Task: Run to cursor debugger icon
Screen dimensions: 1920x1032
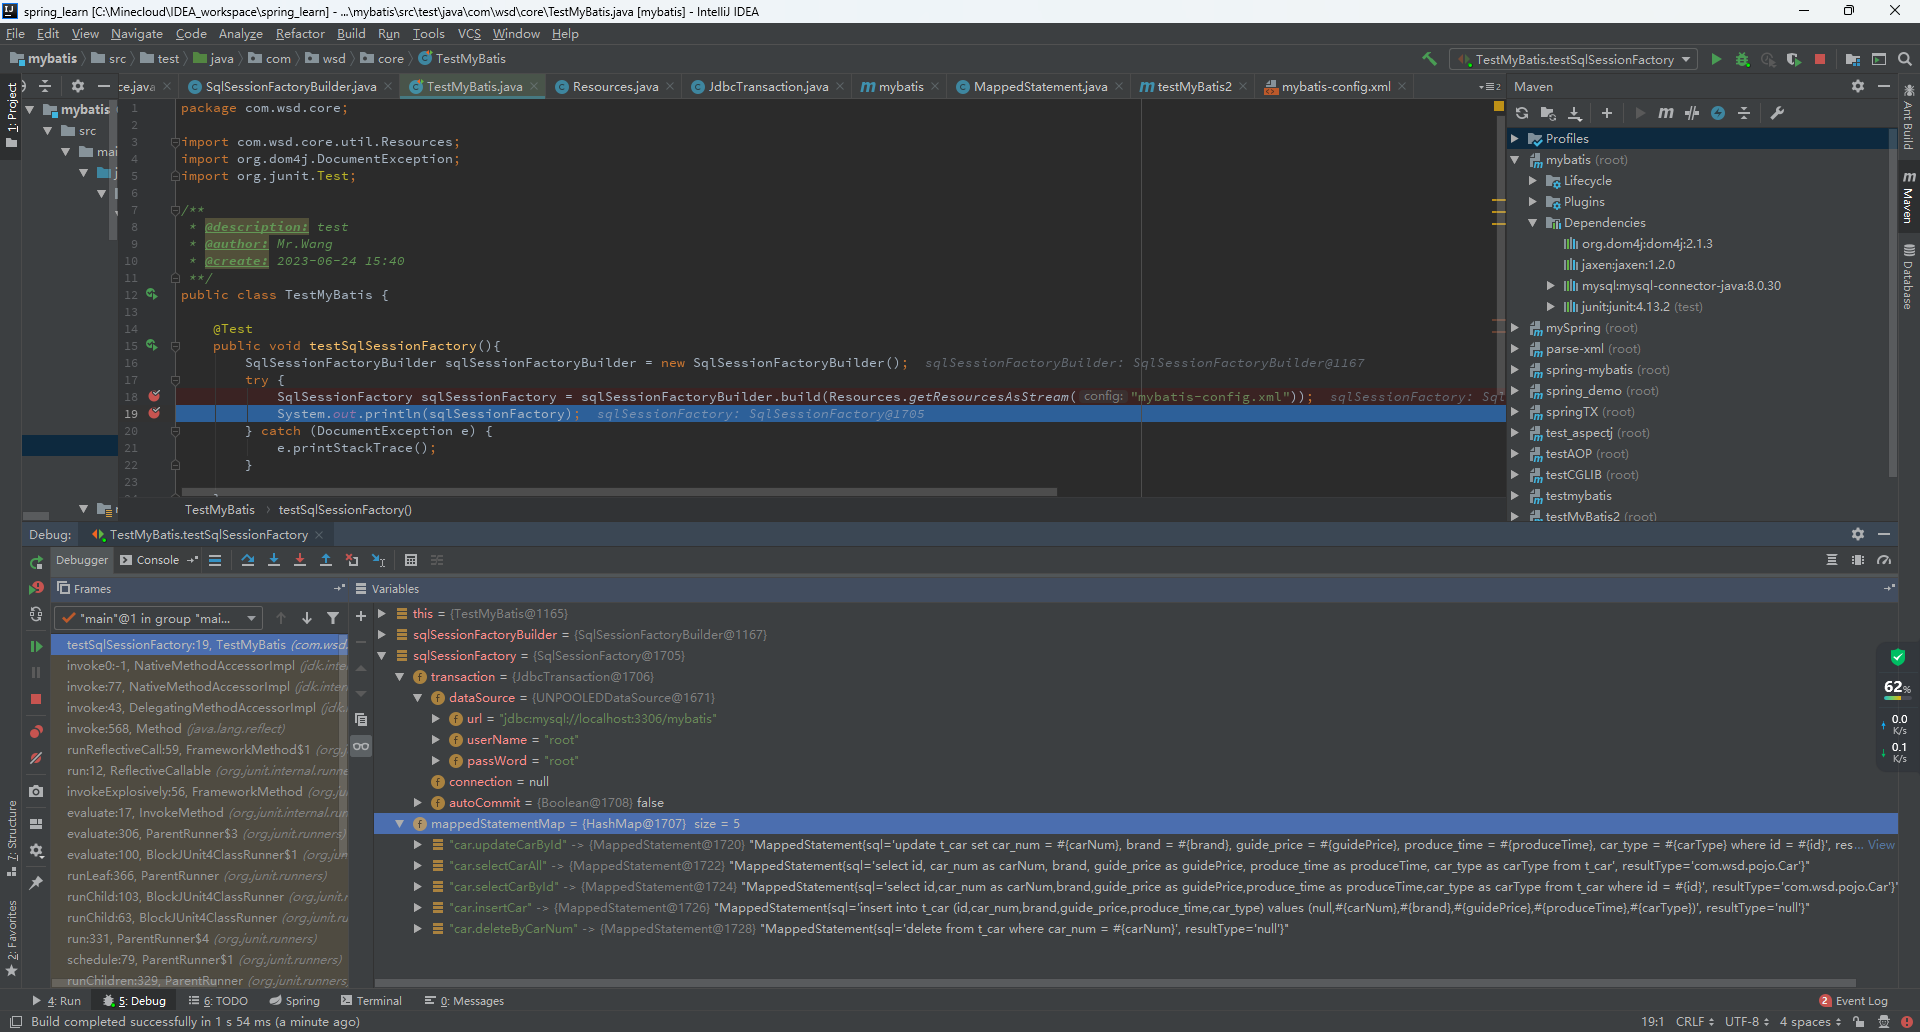Action: coord(378,560)
